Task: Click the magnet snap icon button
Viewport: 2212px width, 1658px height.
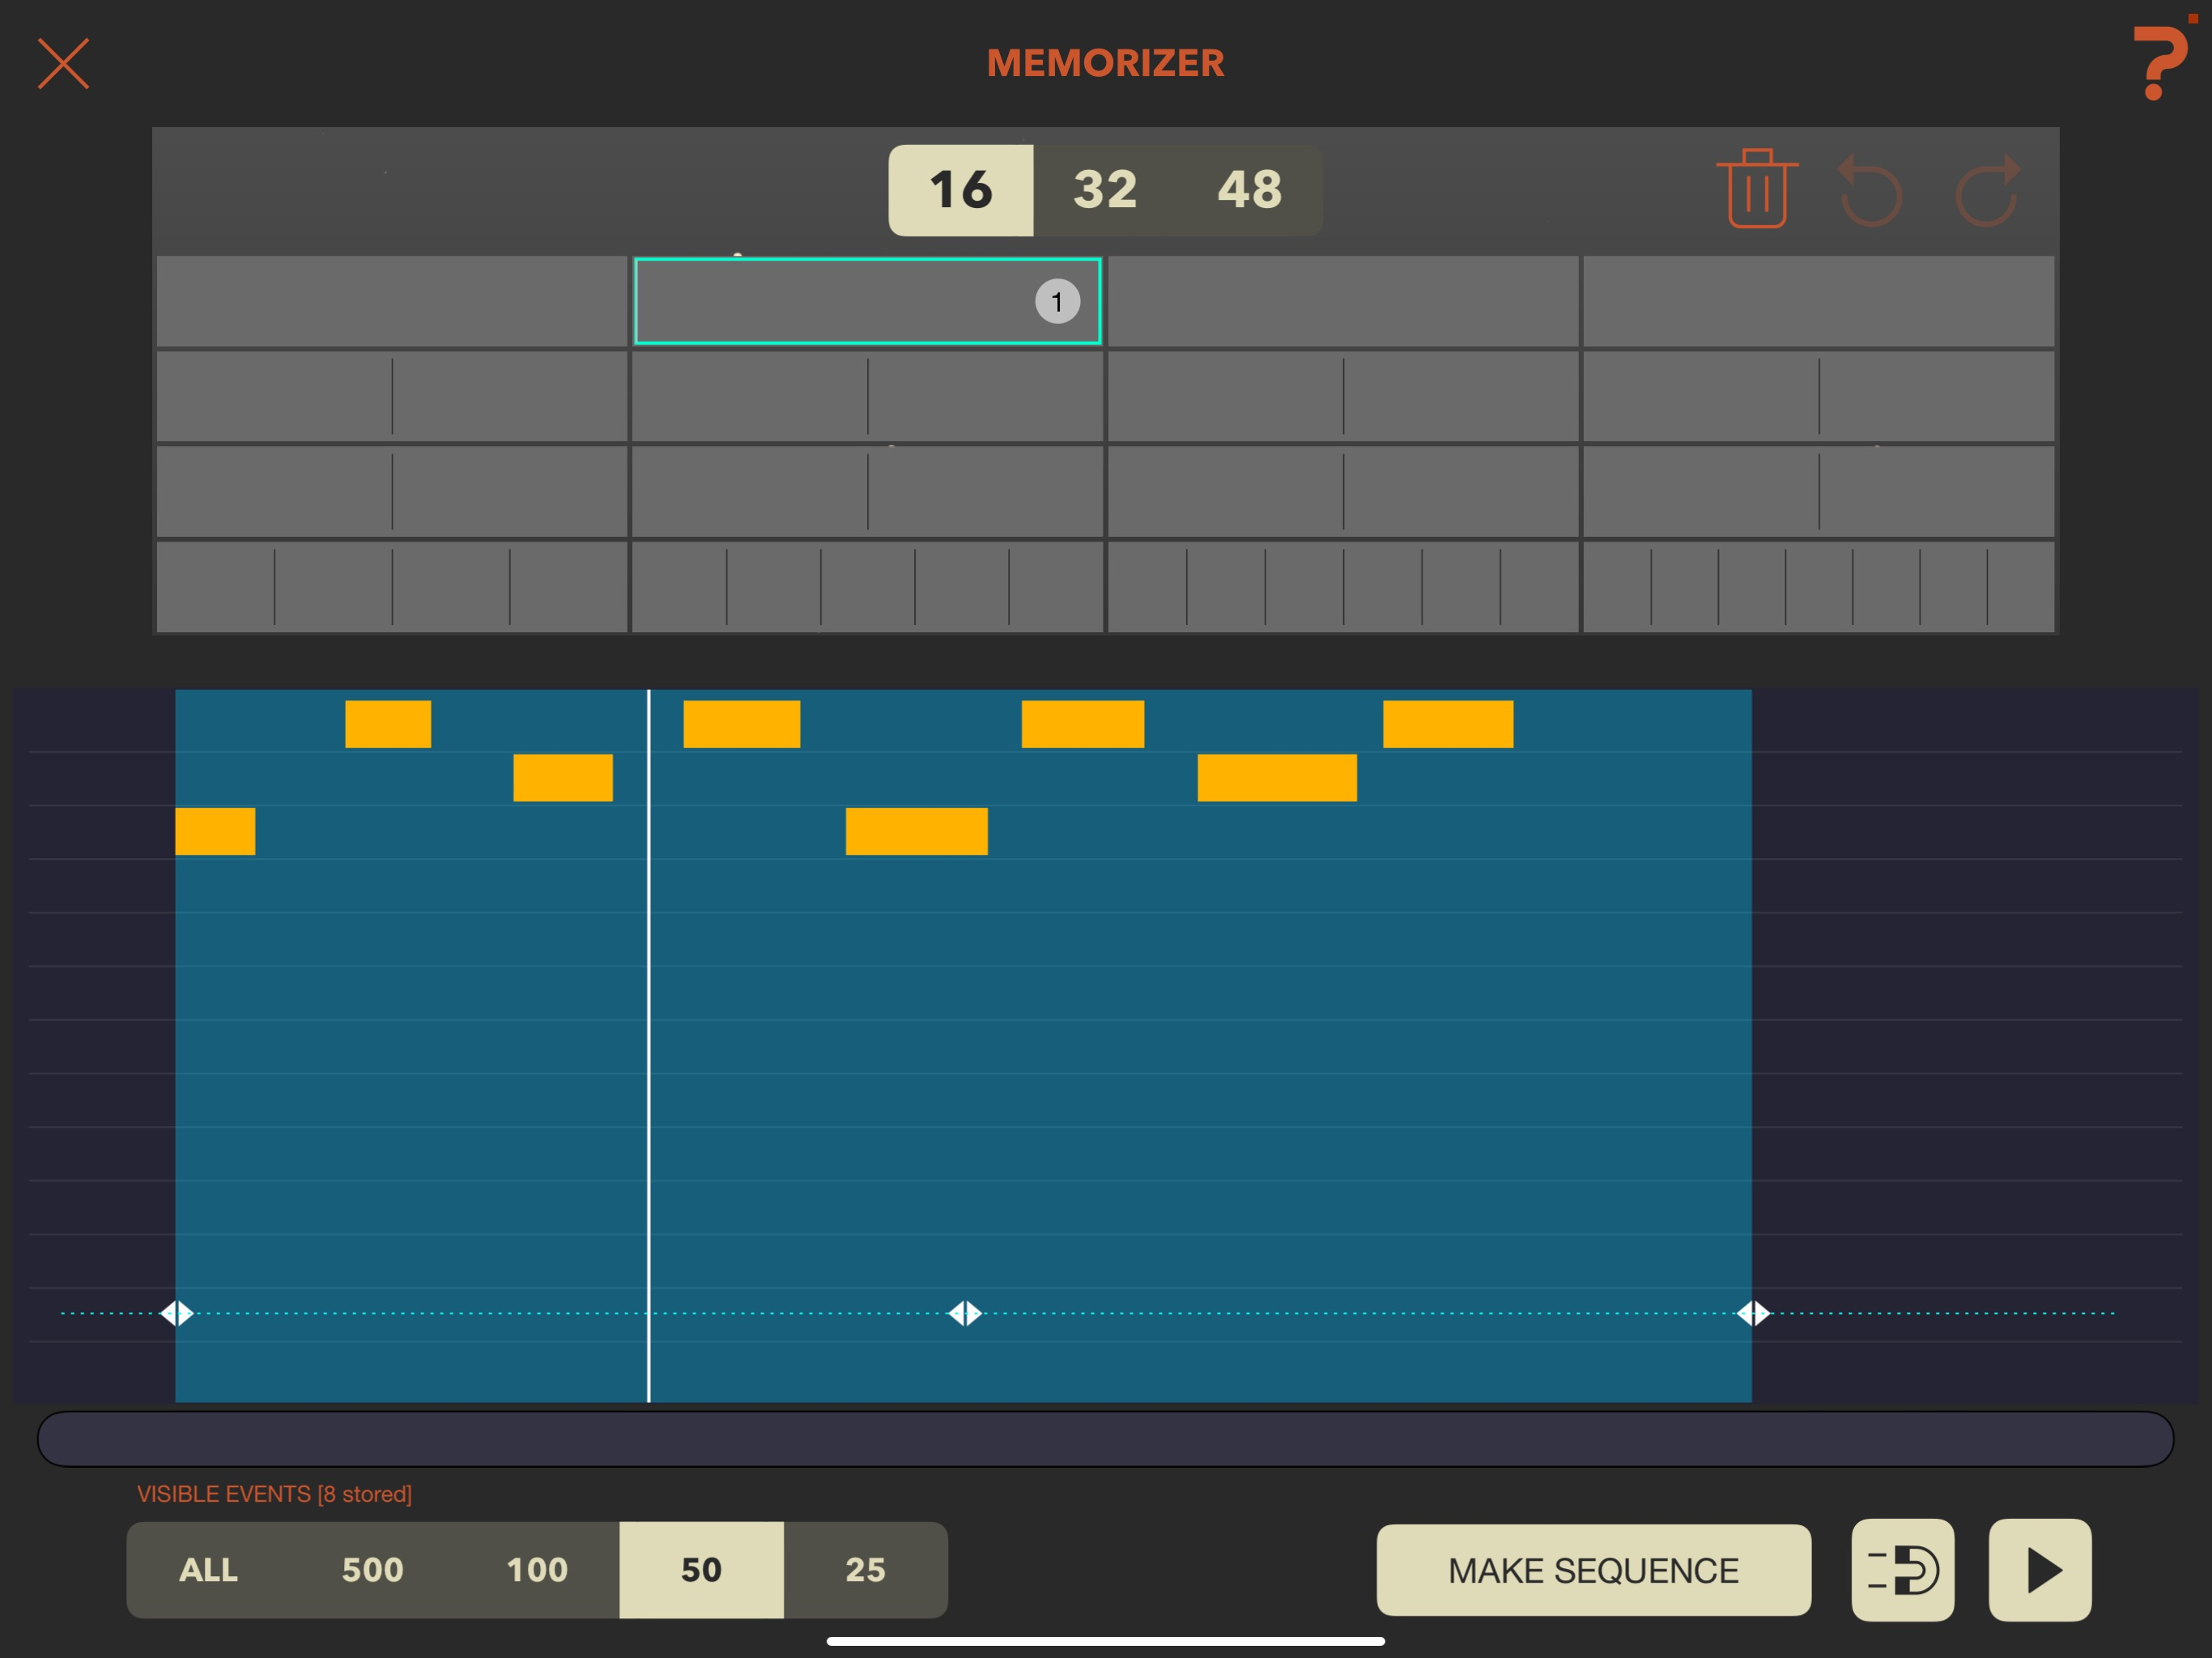Action: [x=1902, y=1570]
